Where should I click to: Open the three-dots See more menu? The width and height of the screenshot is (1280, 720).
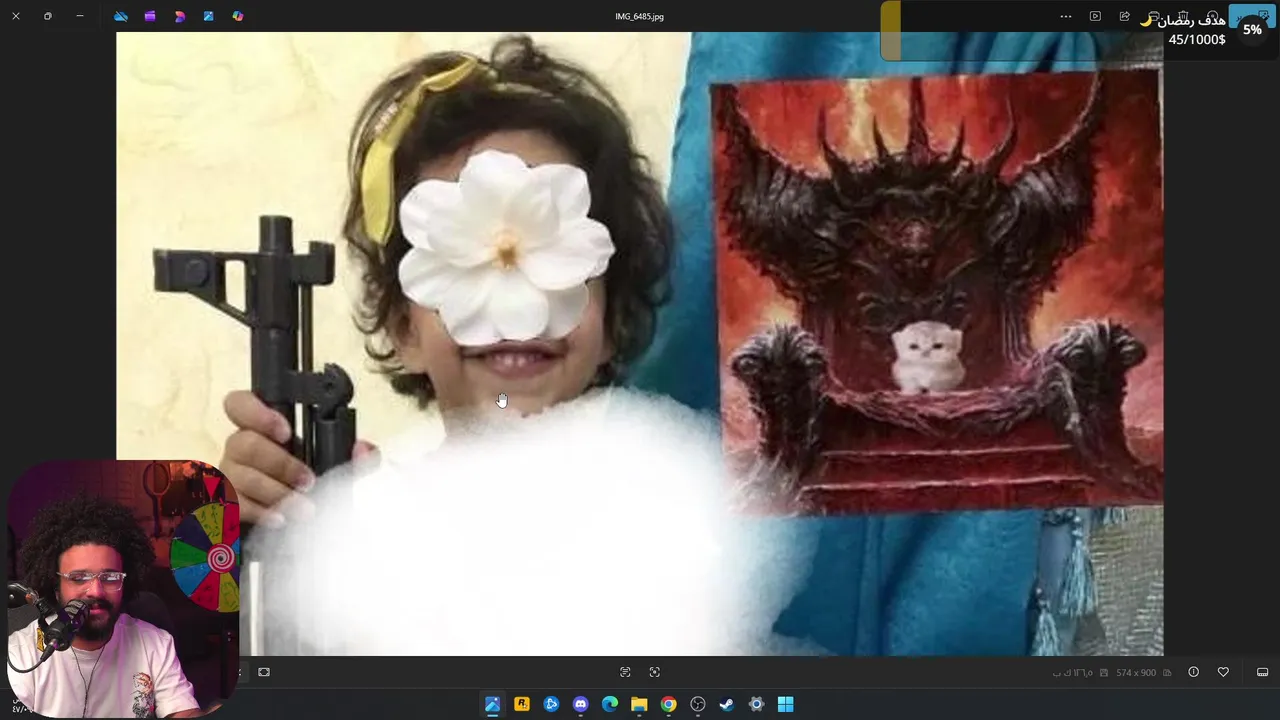point(1066,16)
